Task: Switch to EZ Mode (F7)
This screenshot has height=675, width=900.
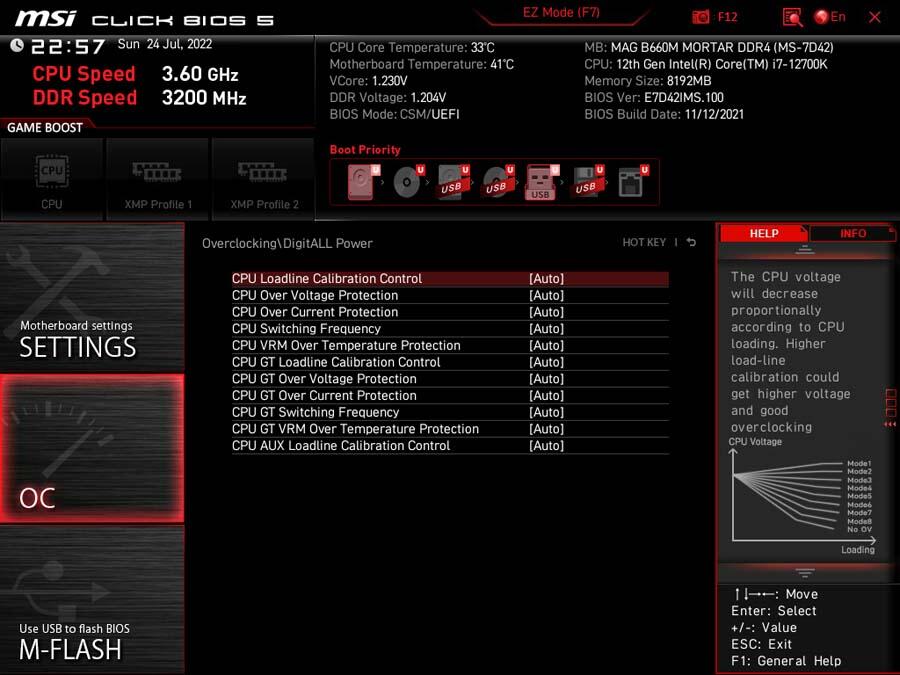Action: 561,13
